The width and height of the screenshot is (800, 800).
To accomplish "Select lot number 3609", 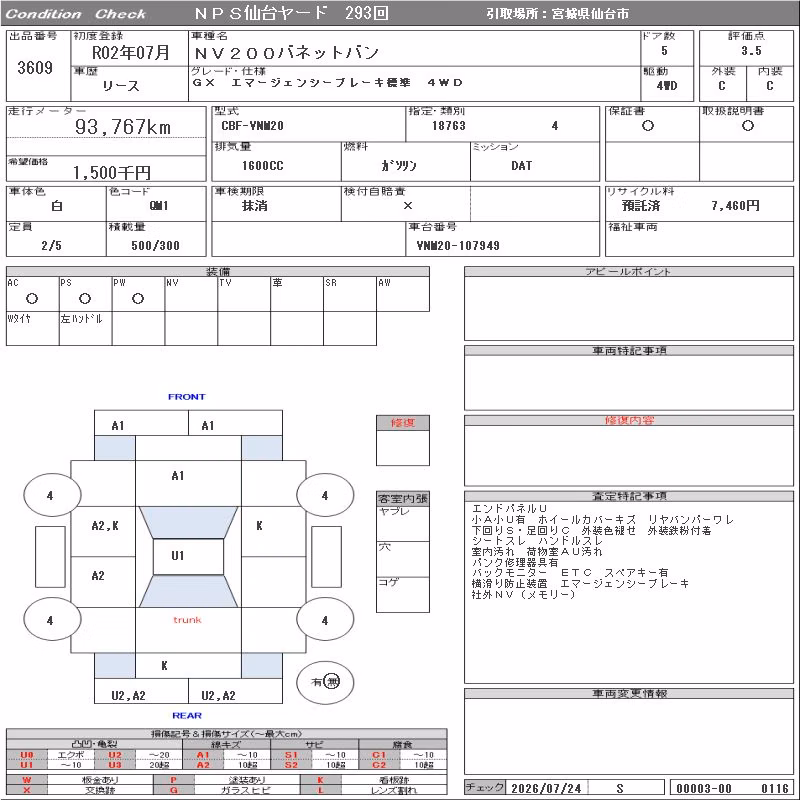I will (x=35, y=67).
